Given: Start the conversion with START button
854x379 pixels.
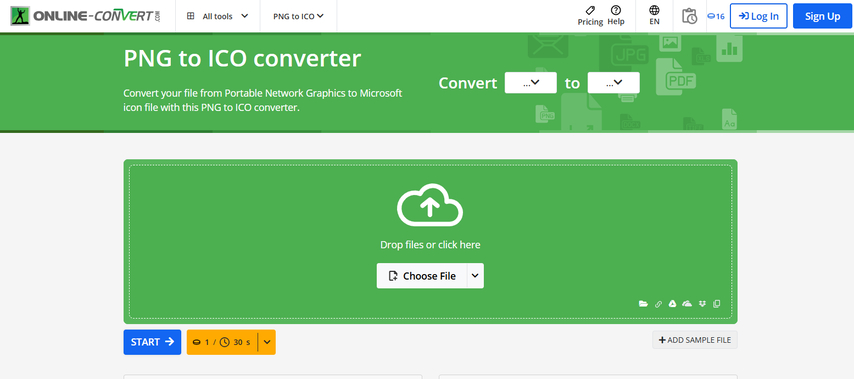Looking at the screenshot, I should [152, 342].
